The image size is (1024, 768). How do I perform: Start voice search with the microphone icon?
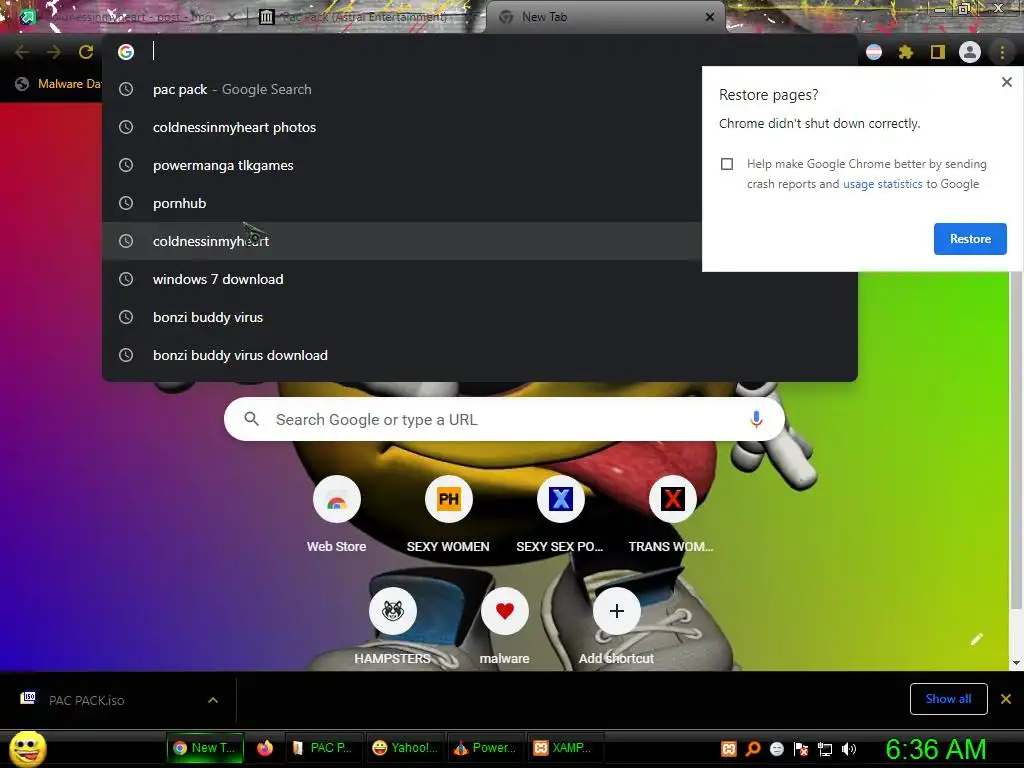click(x=756, y=419)
